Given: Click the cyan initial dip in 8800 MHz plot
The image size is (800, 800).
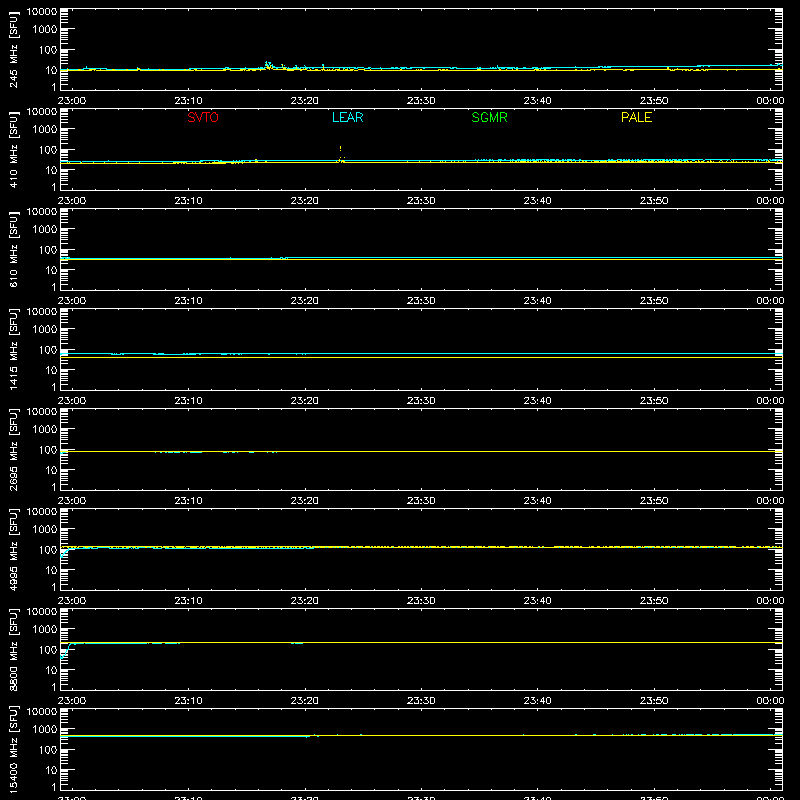Looking at the screenshot, I should point(64,652).
